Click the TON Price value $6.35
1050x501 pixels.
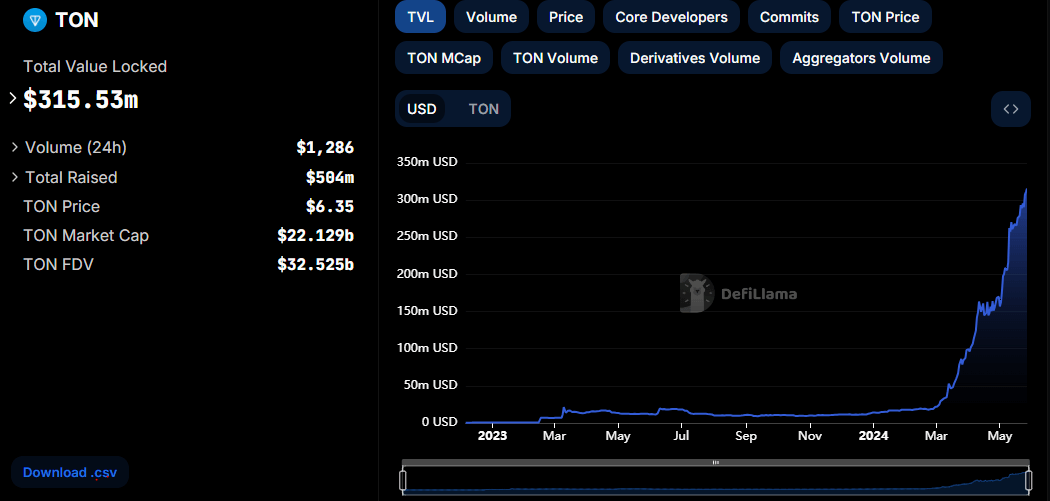coord(330,206)
